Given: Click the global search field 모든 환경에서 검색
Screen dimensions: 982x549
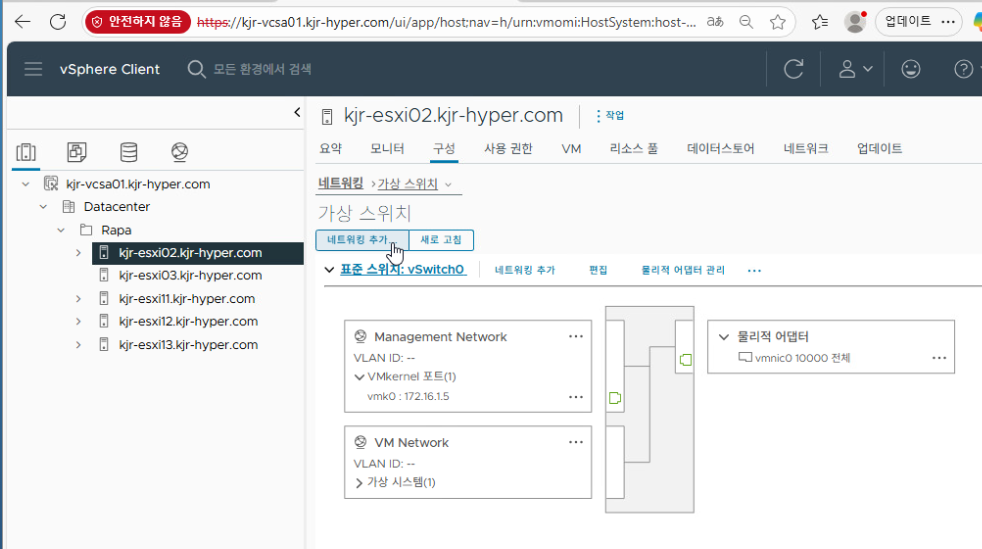Looking at the screenshot, I should [x=262, y=69].
